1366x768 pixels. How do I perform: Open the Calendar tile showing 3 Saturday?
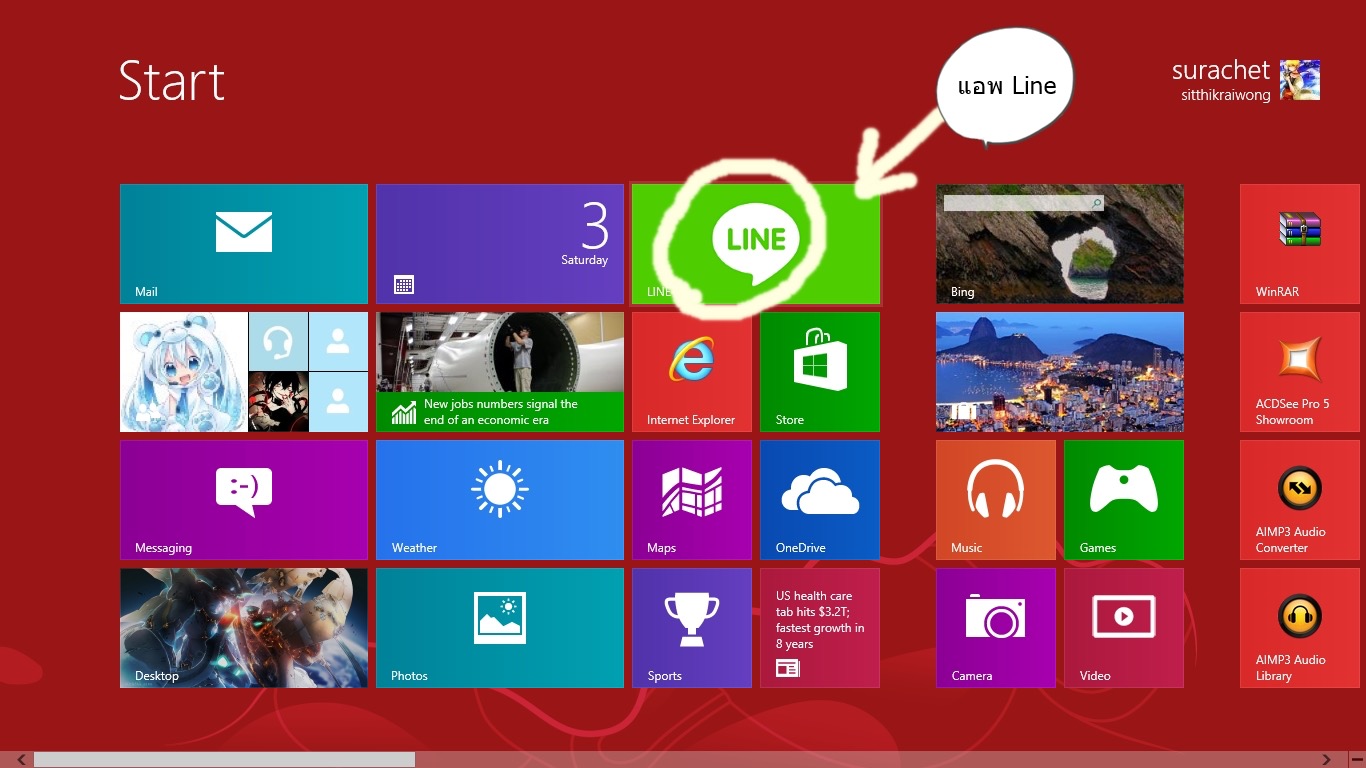click(500, 244)
